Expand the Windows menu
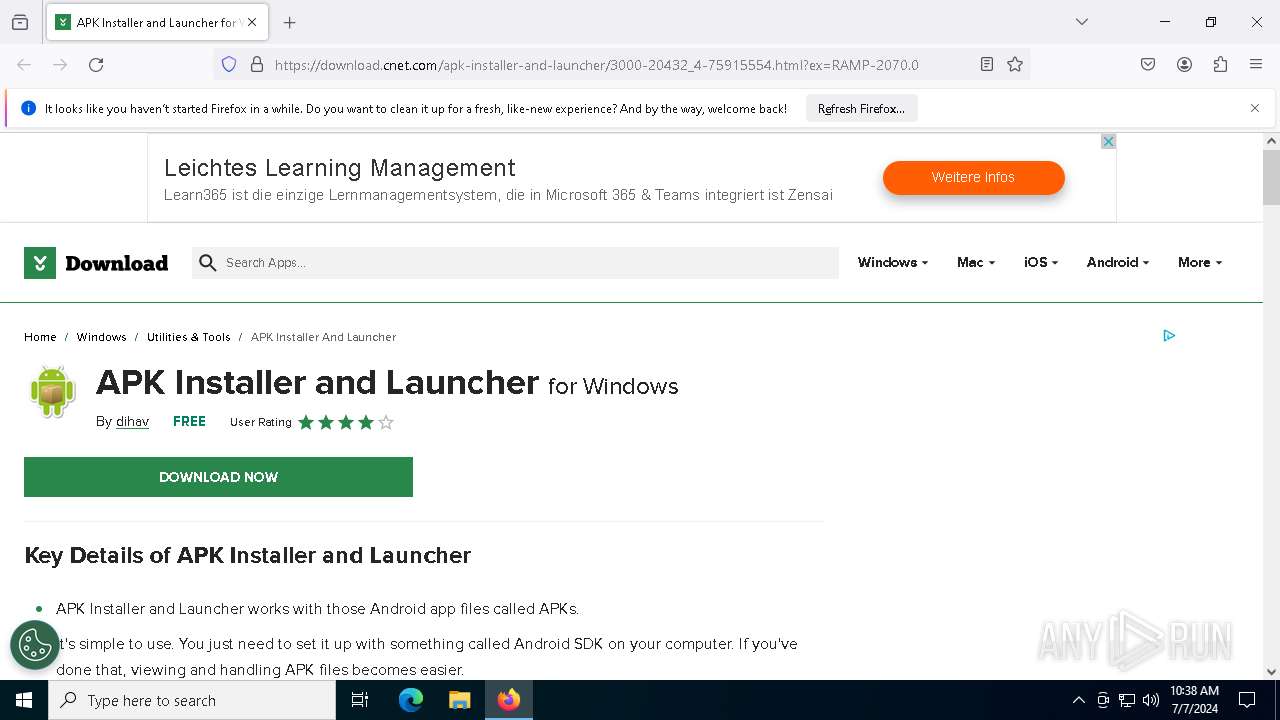Viewport: 1280px width, 720px height. click(x=893, y=262)
